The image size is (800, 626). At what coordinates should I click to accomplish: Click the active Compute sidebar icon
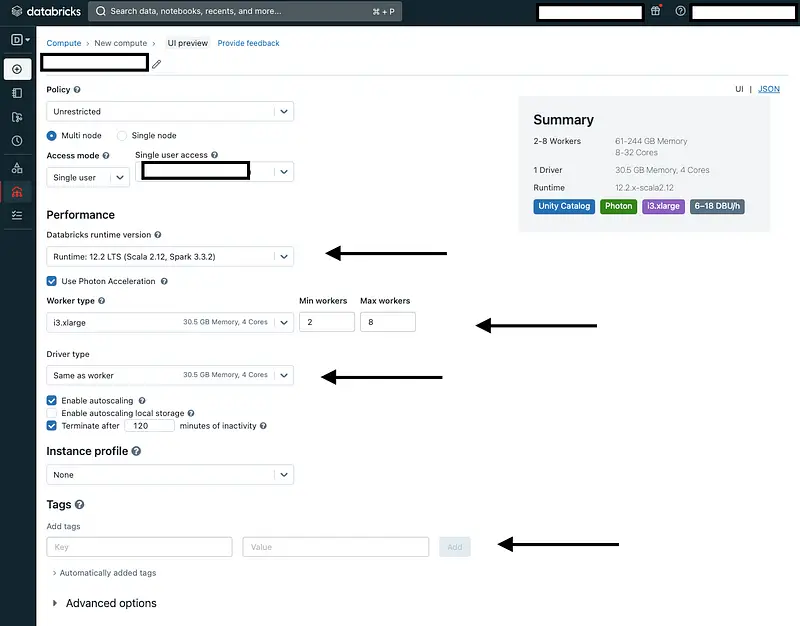pos(17,191)
